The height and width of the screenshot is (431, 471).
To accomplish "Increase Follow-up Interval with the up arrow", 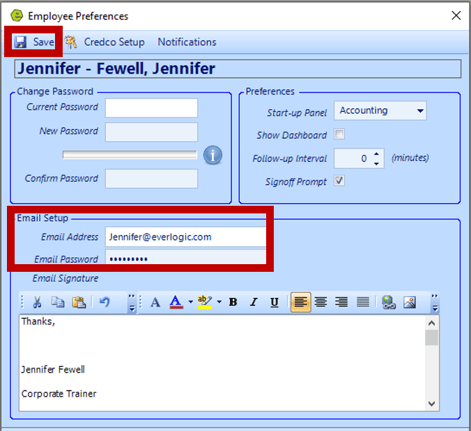I will point(376,154).
